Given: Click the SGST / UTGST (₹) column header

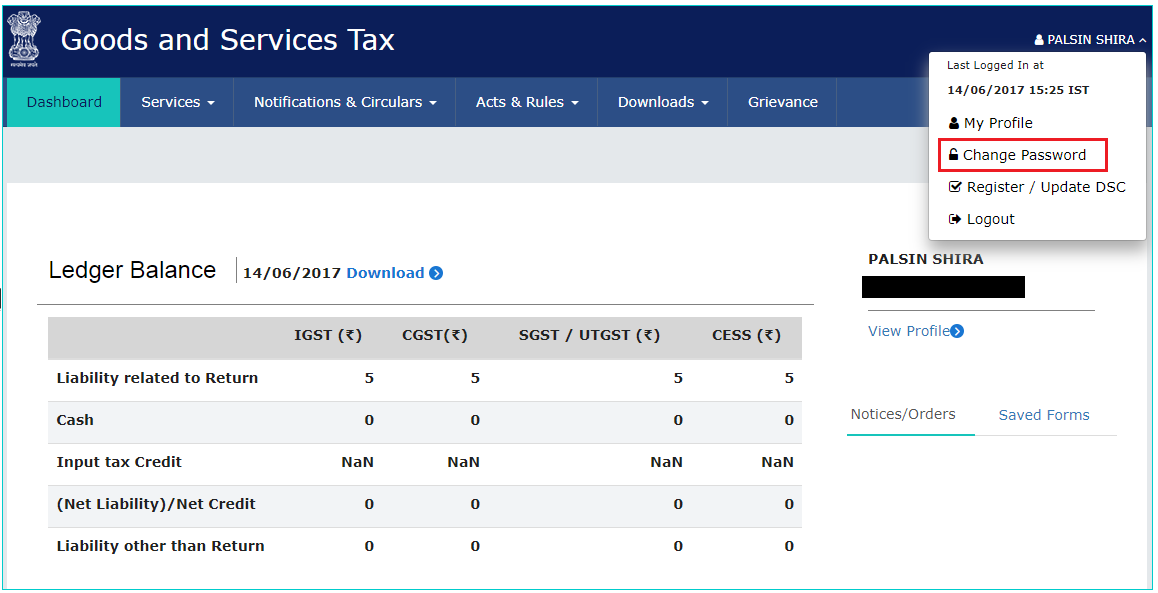Looking at the screenshot, I should click(589, 335).
